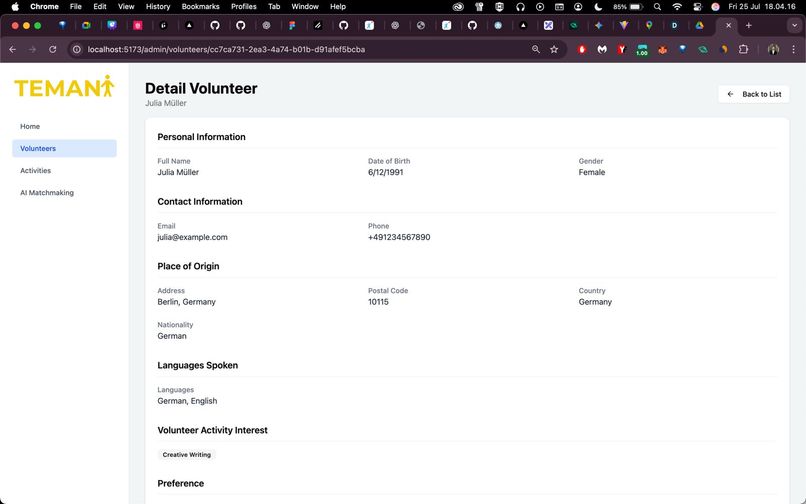
Task: Open the Window menu
Action: pos(305,7)
